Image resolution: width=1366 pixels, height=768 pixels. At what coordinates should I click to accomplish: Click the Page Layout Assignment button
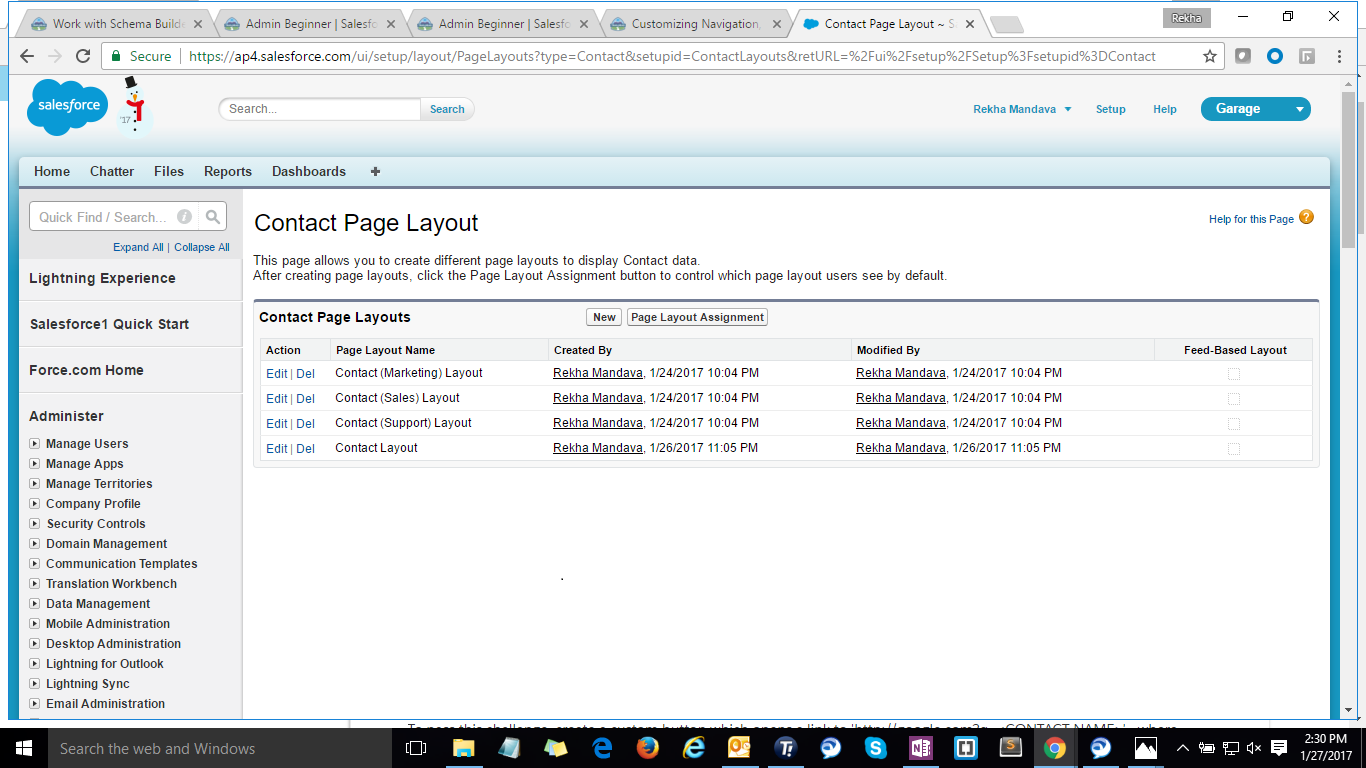pos(697,317)
